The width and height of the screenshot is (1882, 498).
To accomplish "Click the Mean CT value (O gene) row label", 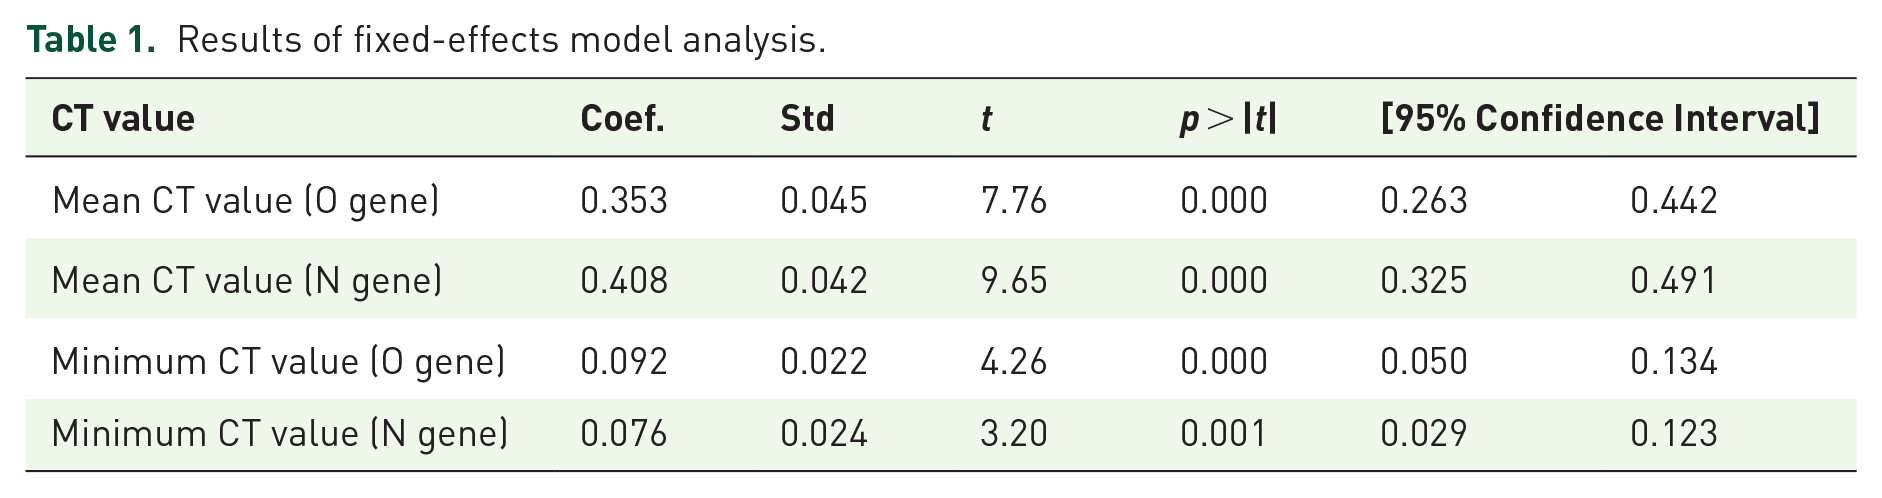I will tap(246, 201).
